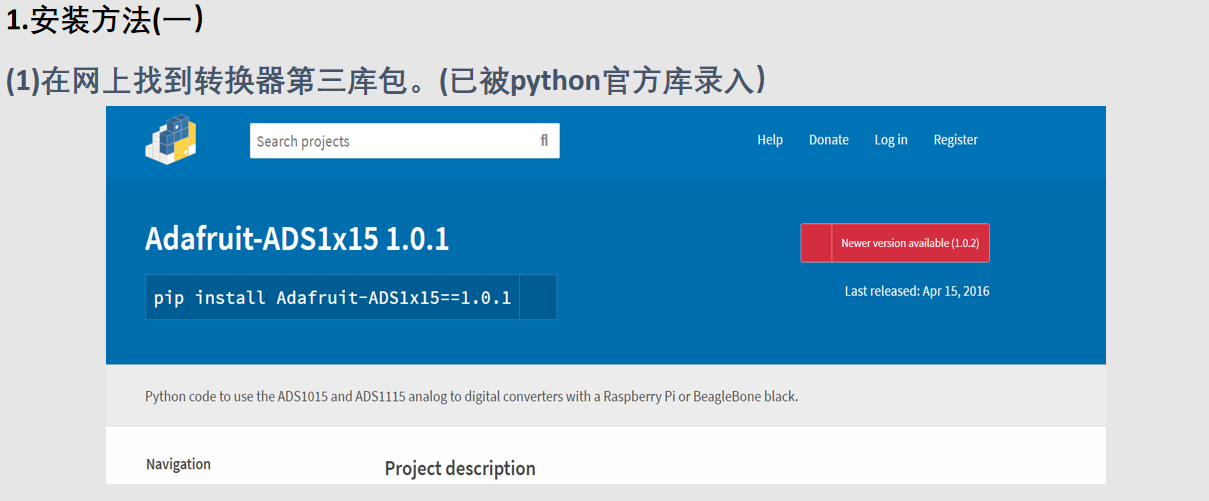
Task: Open the Donate page link
Action: coord(829,140)
